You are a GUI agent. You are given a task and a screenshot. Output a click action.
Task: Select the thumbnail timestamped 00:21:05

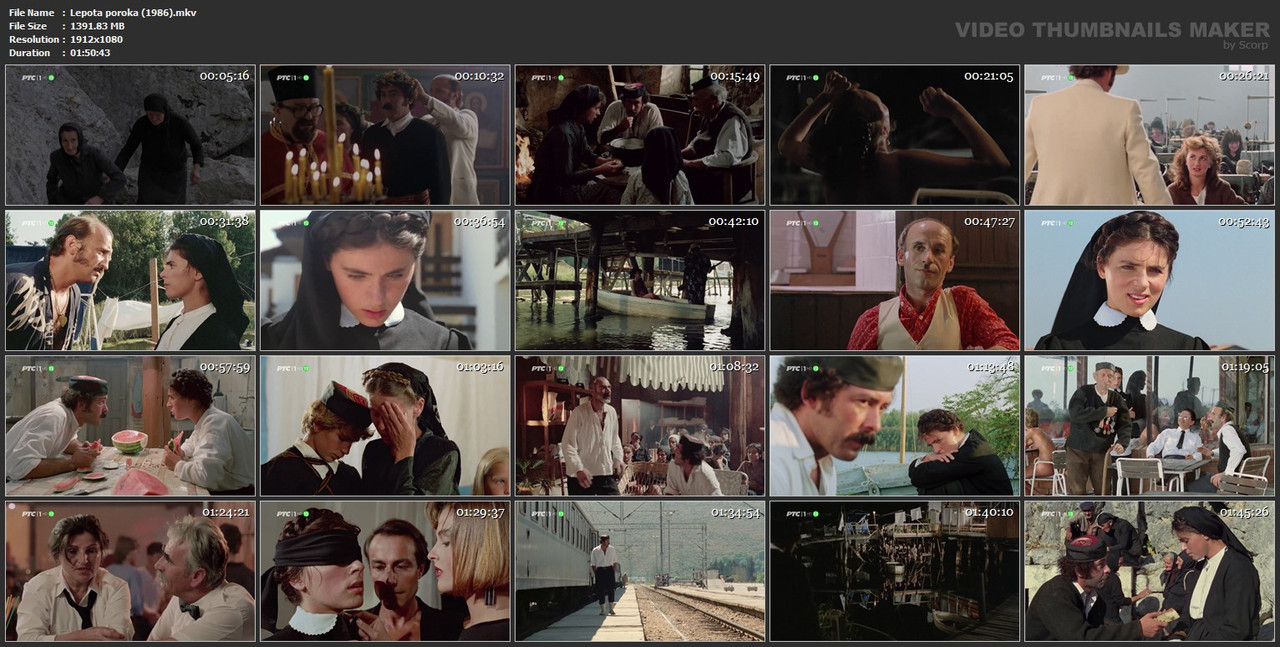(895, 135)
